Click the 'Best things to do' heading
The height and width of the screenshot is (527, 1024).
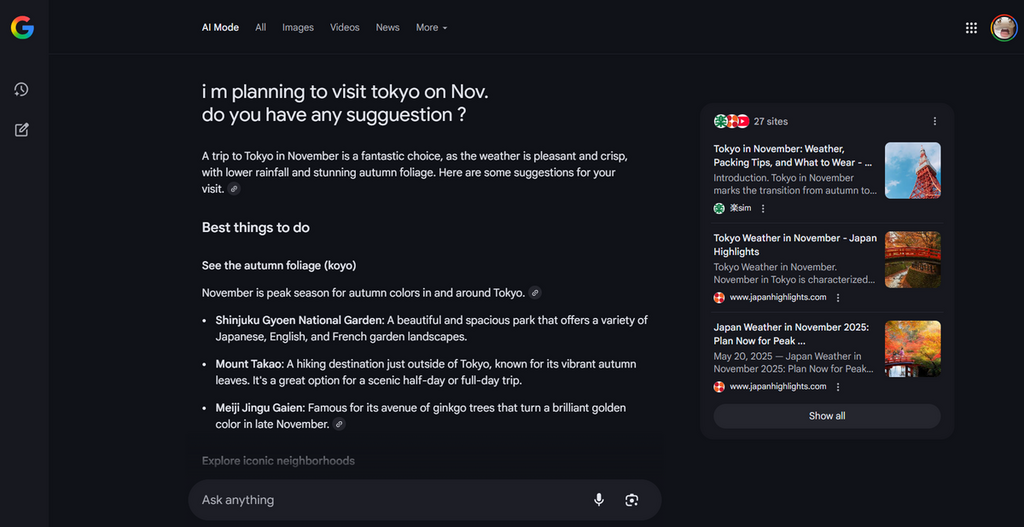point(255,228)
